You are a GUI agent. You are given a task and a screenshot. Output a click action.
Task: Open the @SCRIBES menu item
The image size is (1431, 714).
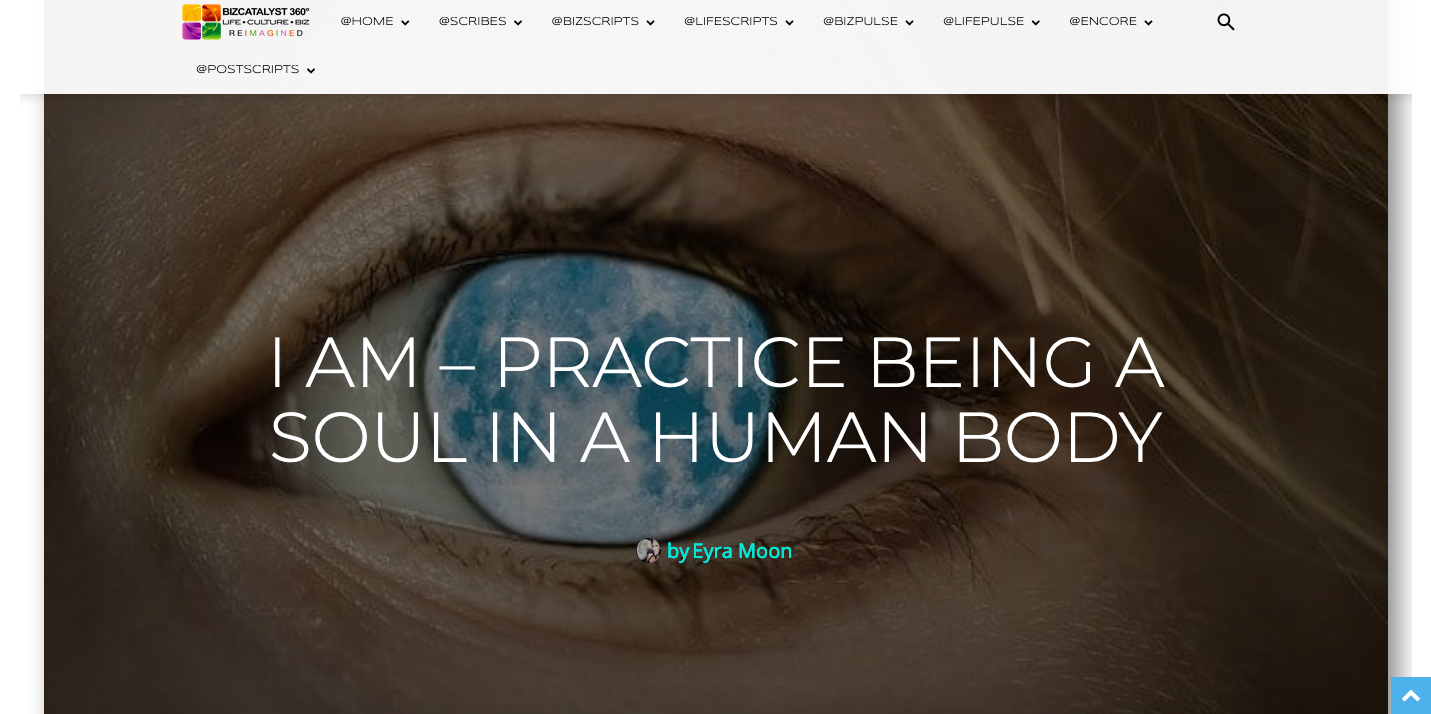point(472,22)
